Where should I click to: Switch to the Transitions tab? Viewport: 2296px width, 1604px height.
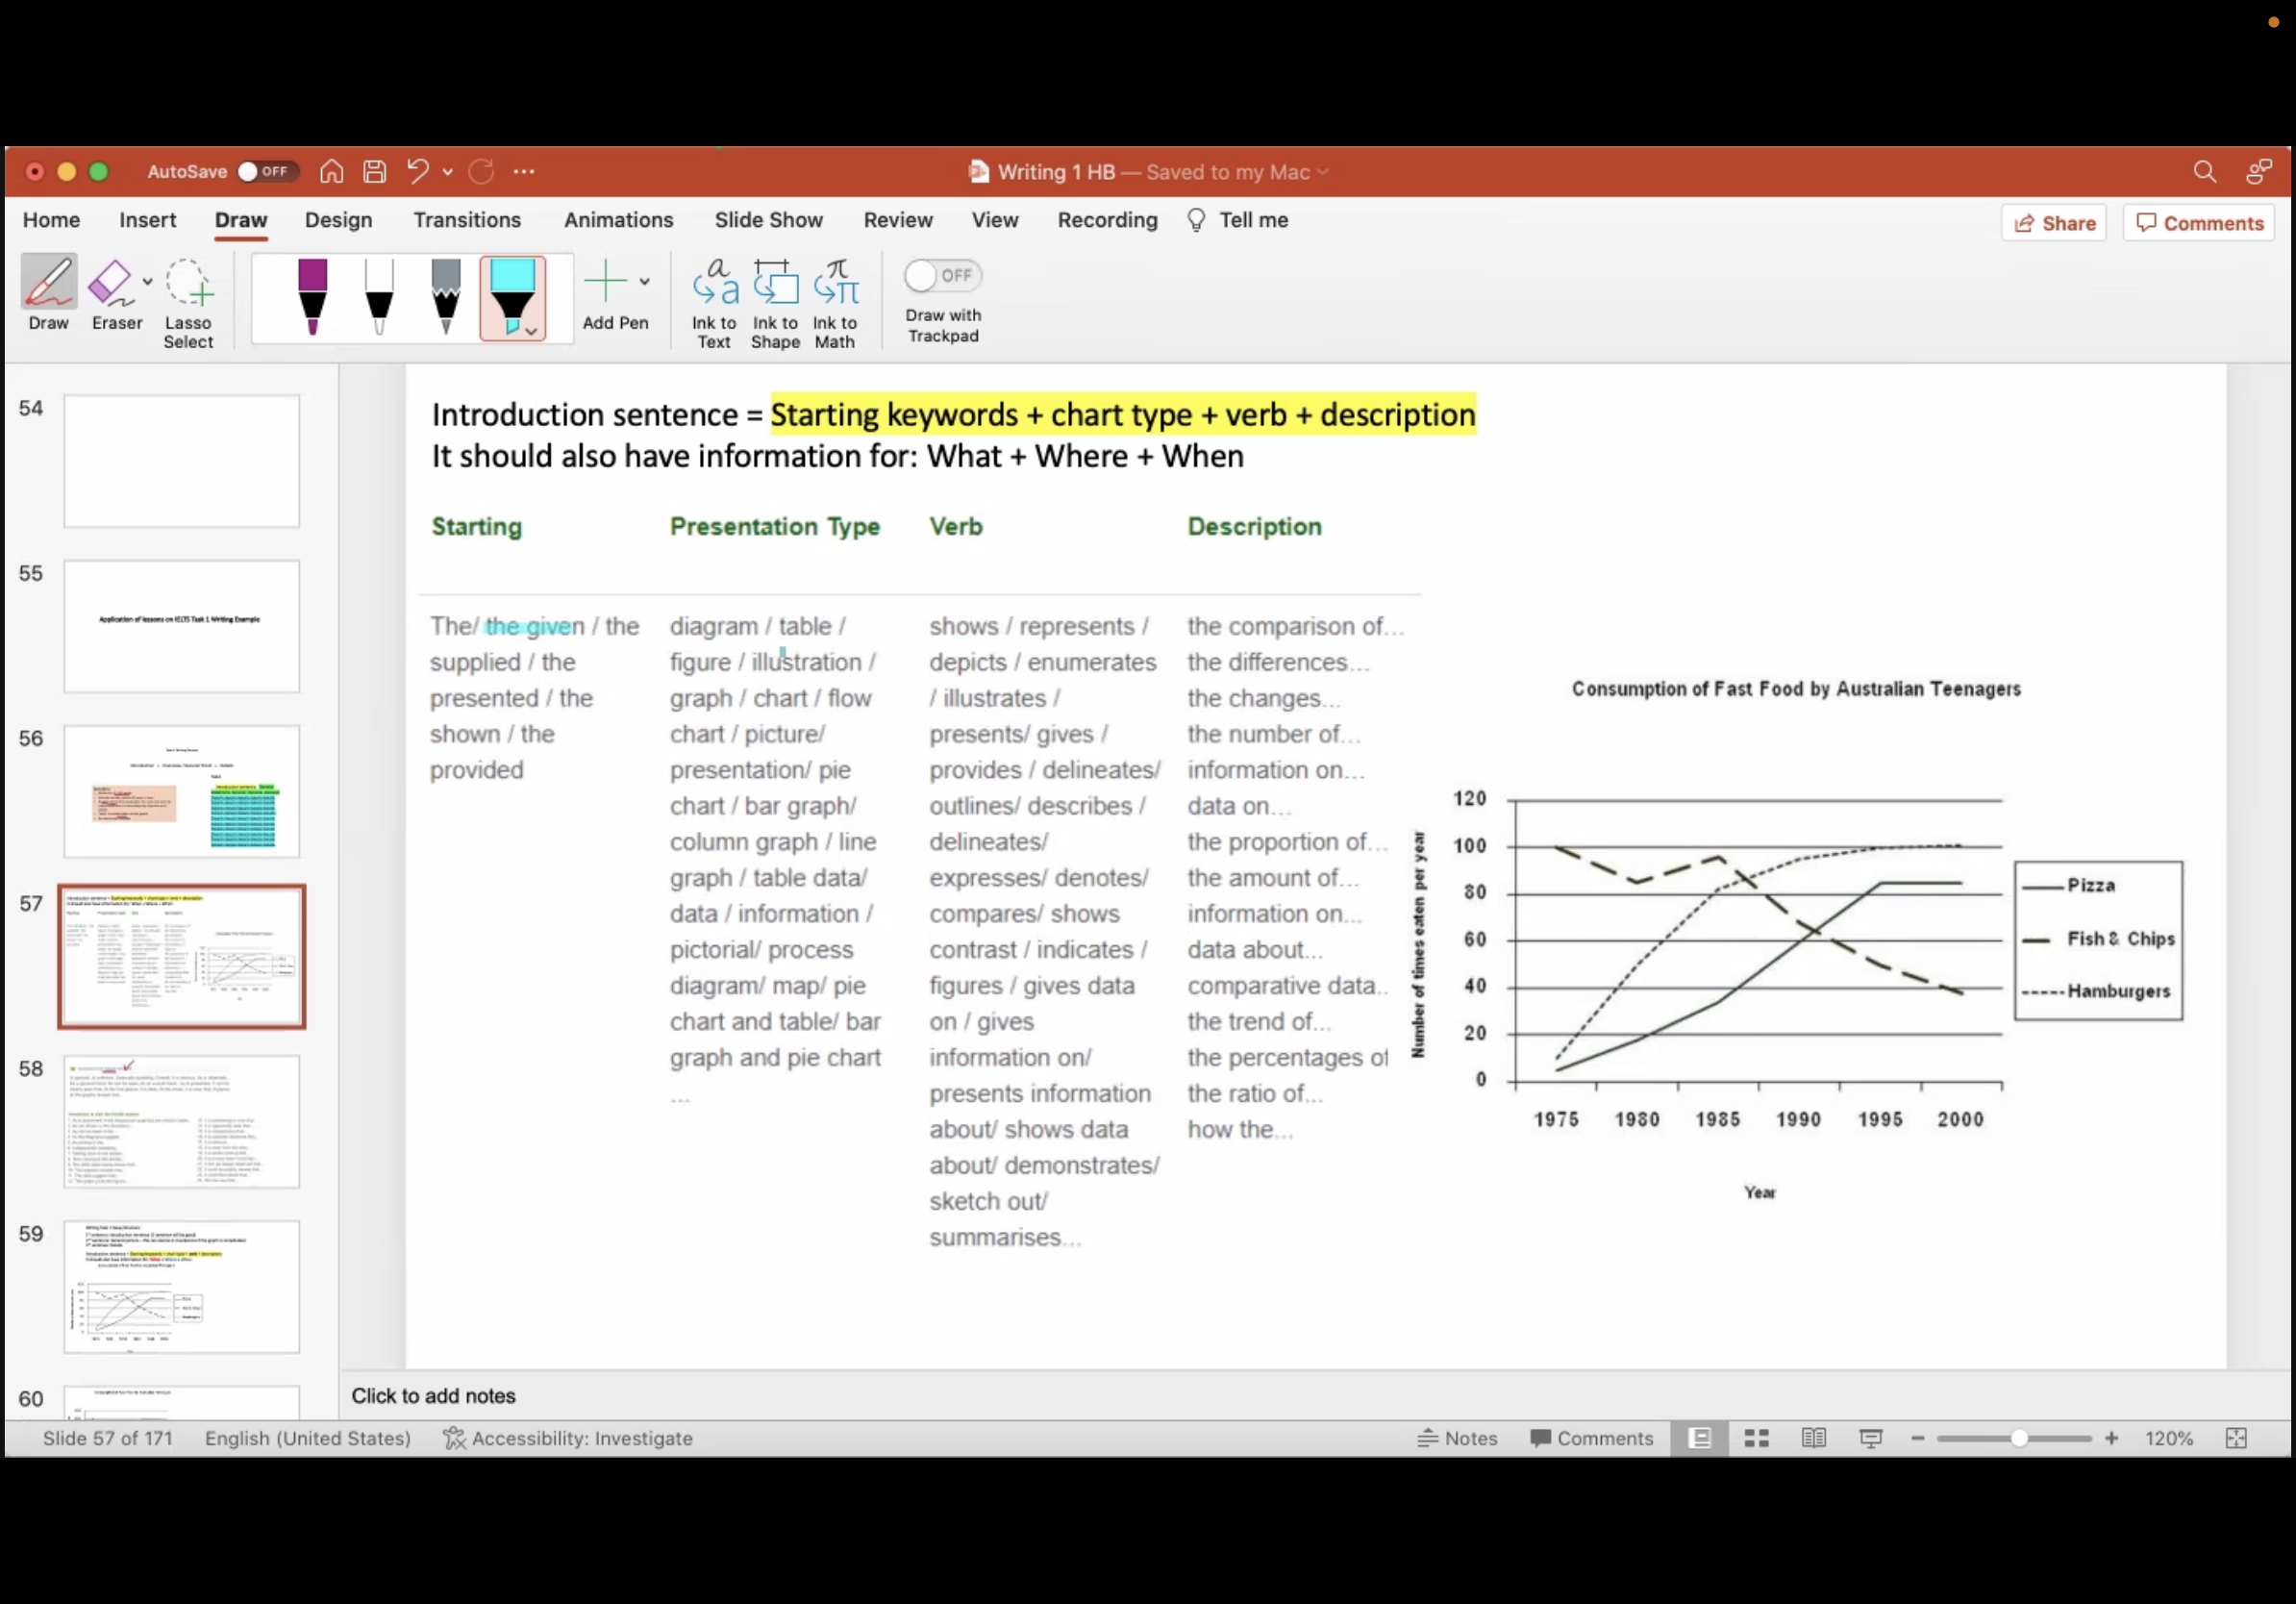467,220
